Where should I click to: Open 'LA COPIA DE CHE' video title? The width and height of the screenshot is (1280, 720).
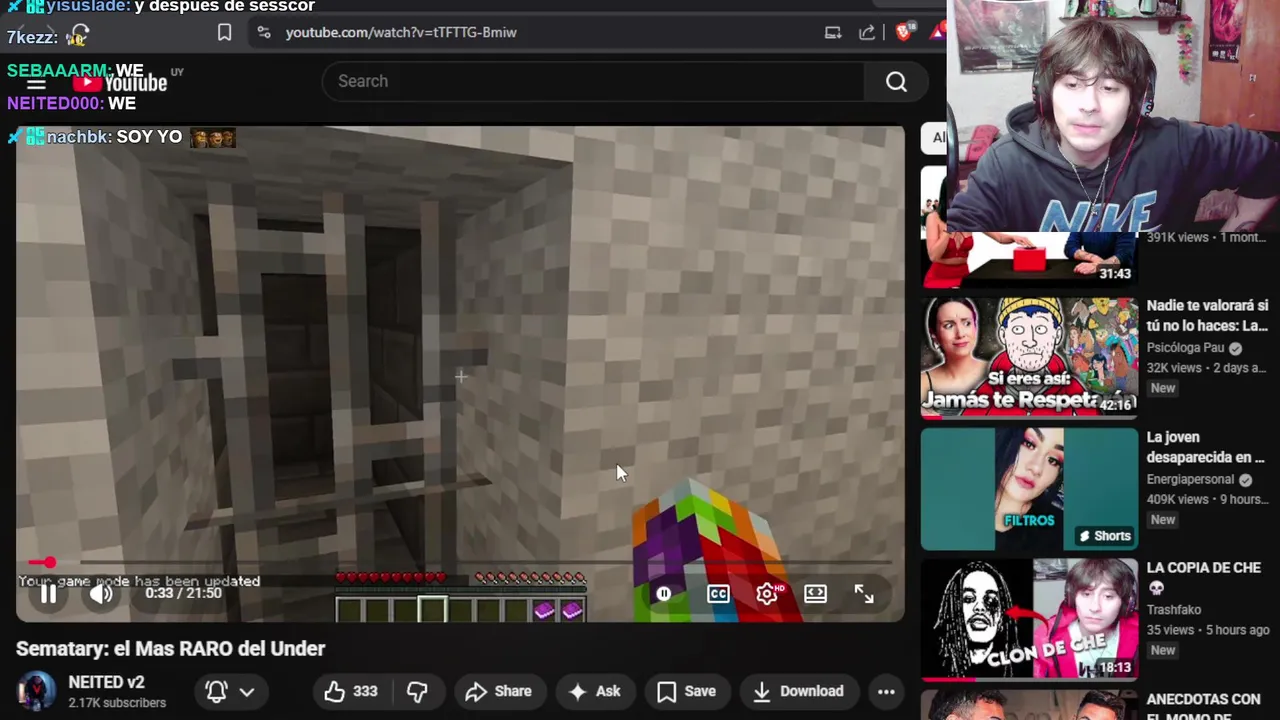[1204, 577]
